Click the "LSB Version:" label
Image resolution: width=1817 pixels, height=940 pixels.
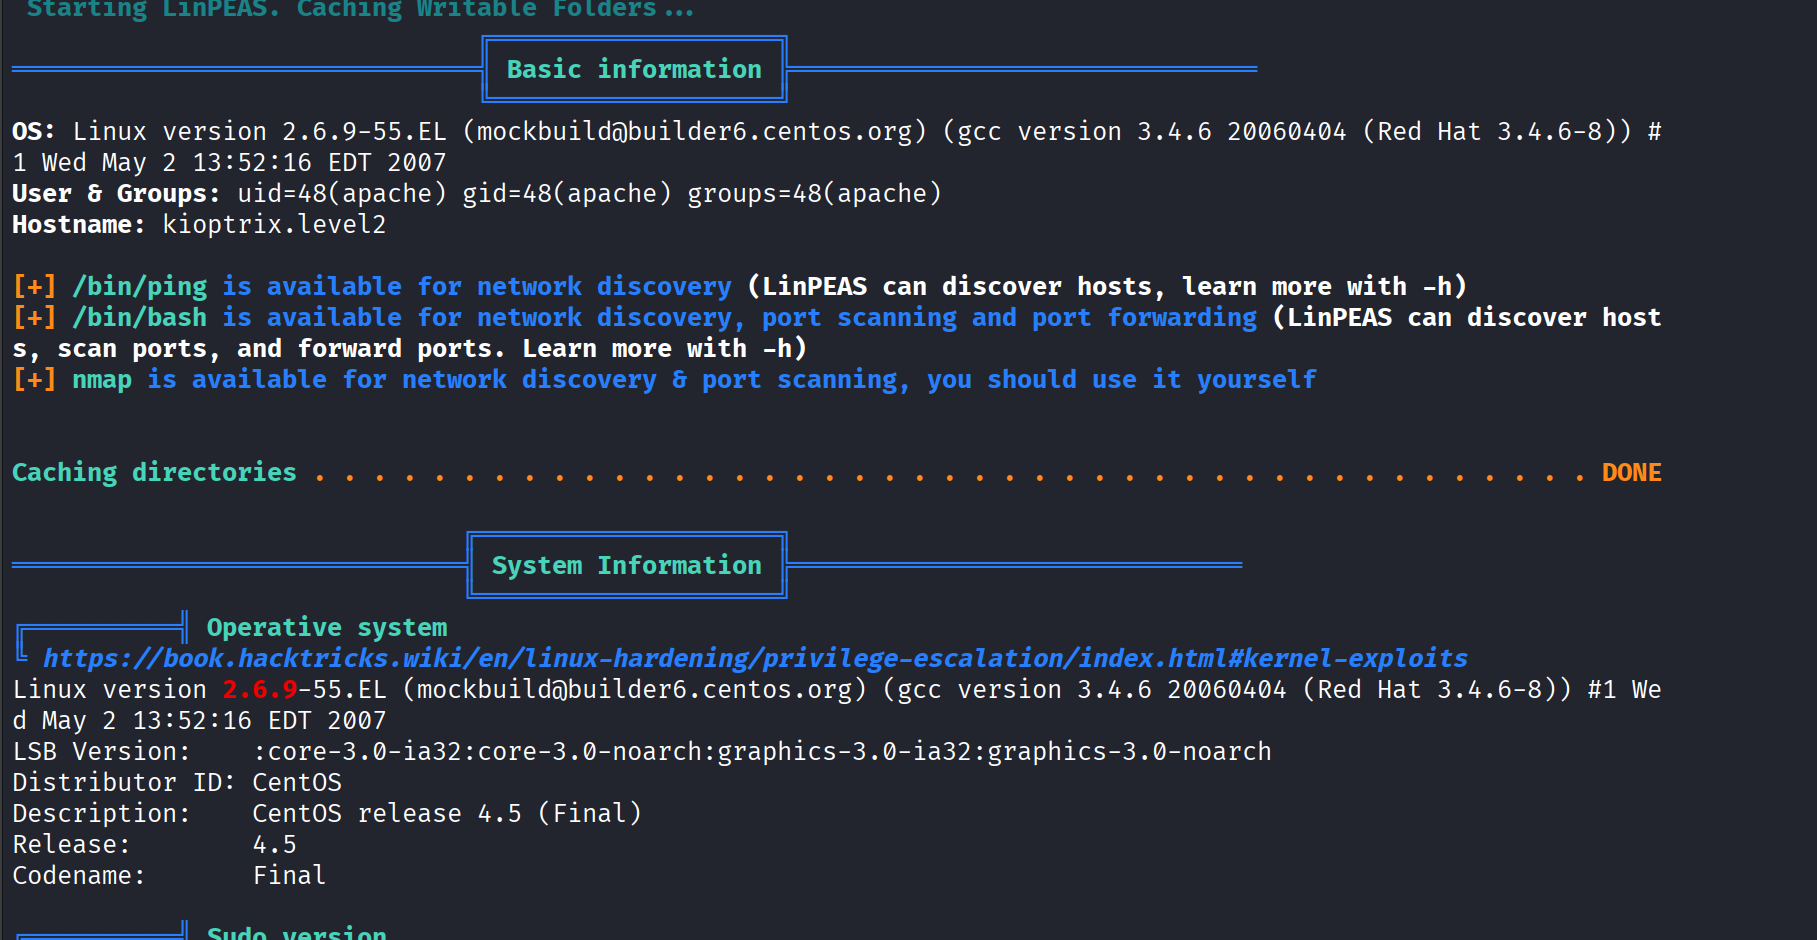101,751
